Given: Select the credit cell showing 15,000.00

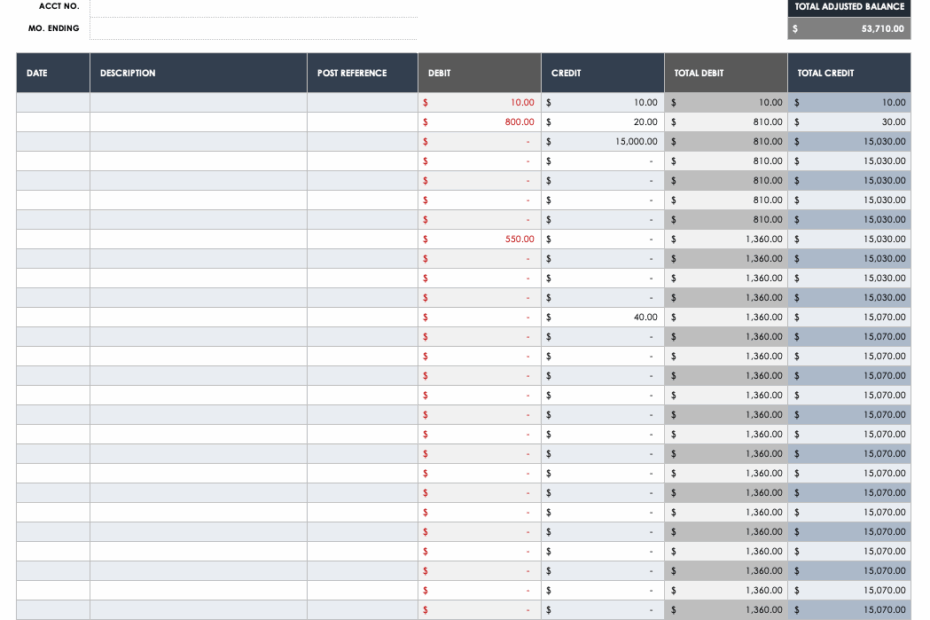Looking at the screenshot, I should pyautogui.click(x=603, y=142).
